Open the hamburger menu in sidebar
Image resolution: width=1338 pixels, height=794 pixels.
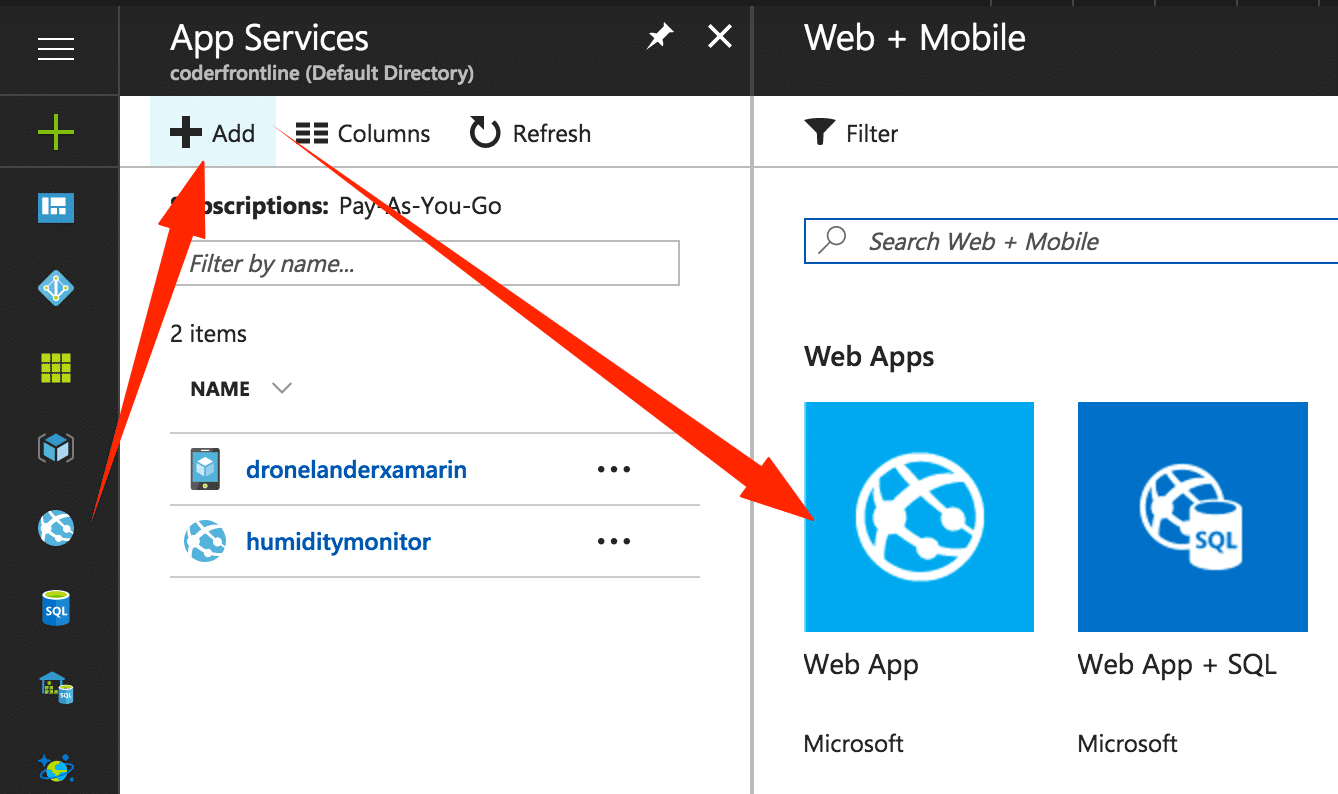click(x=56, y=48)
